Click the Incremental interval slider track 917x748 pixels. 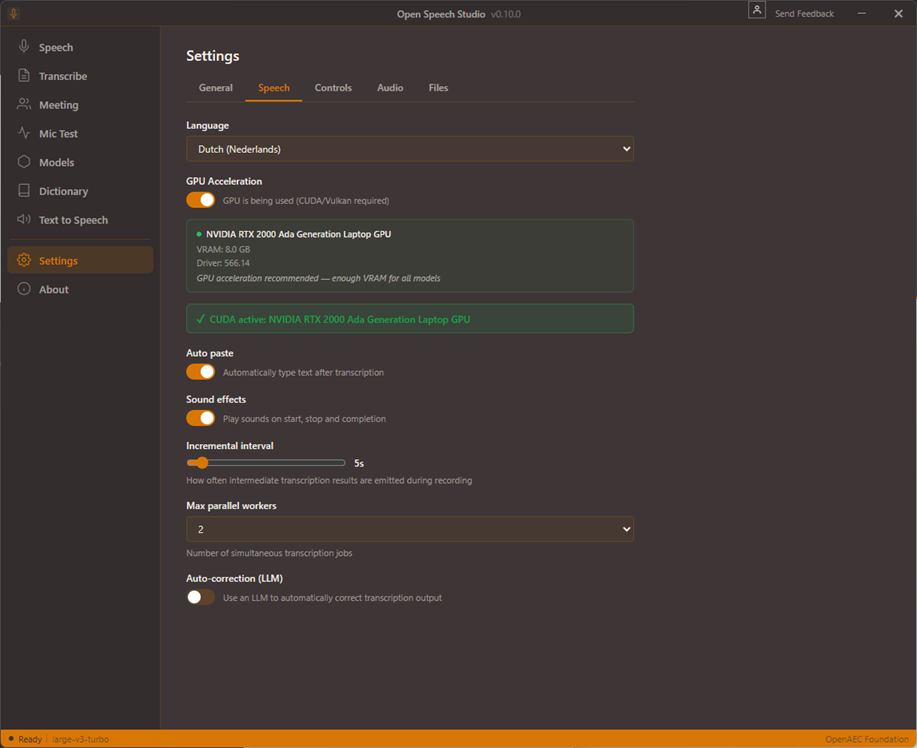point(266,463)
